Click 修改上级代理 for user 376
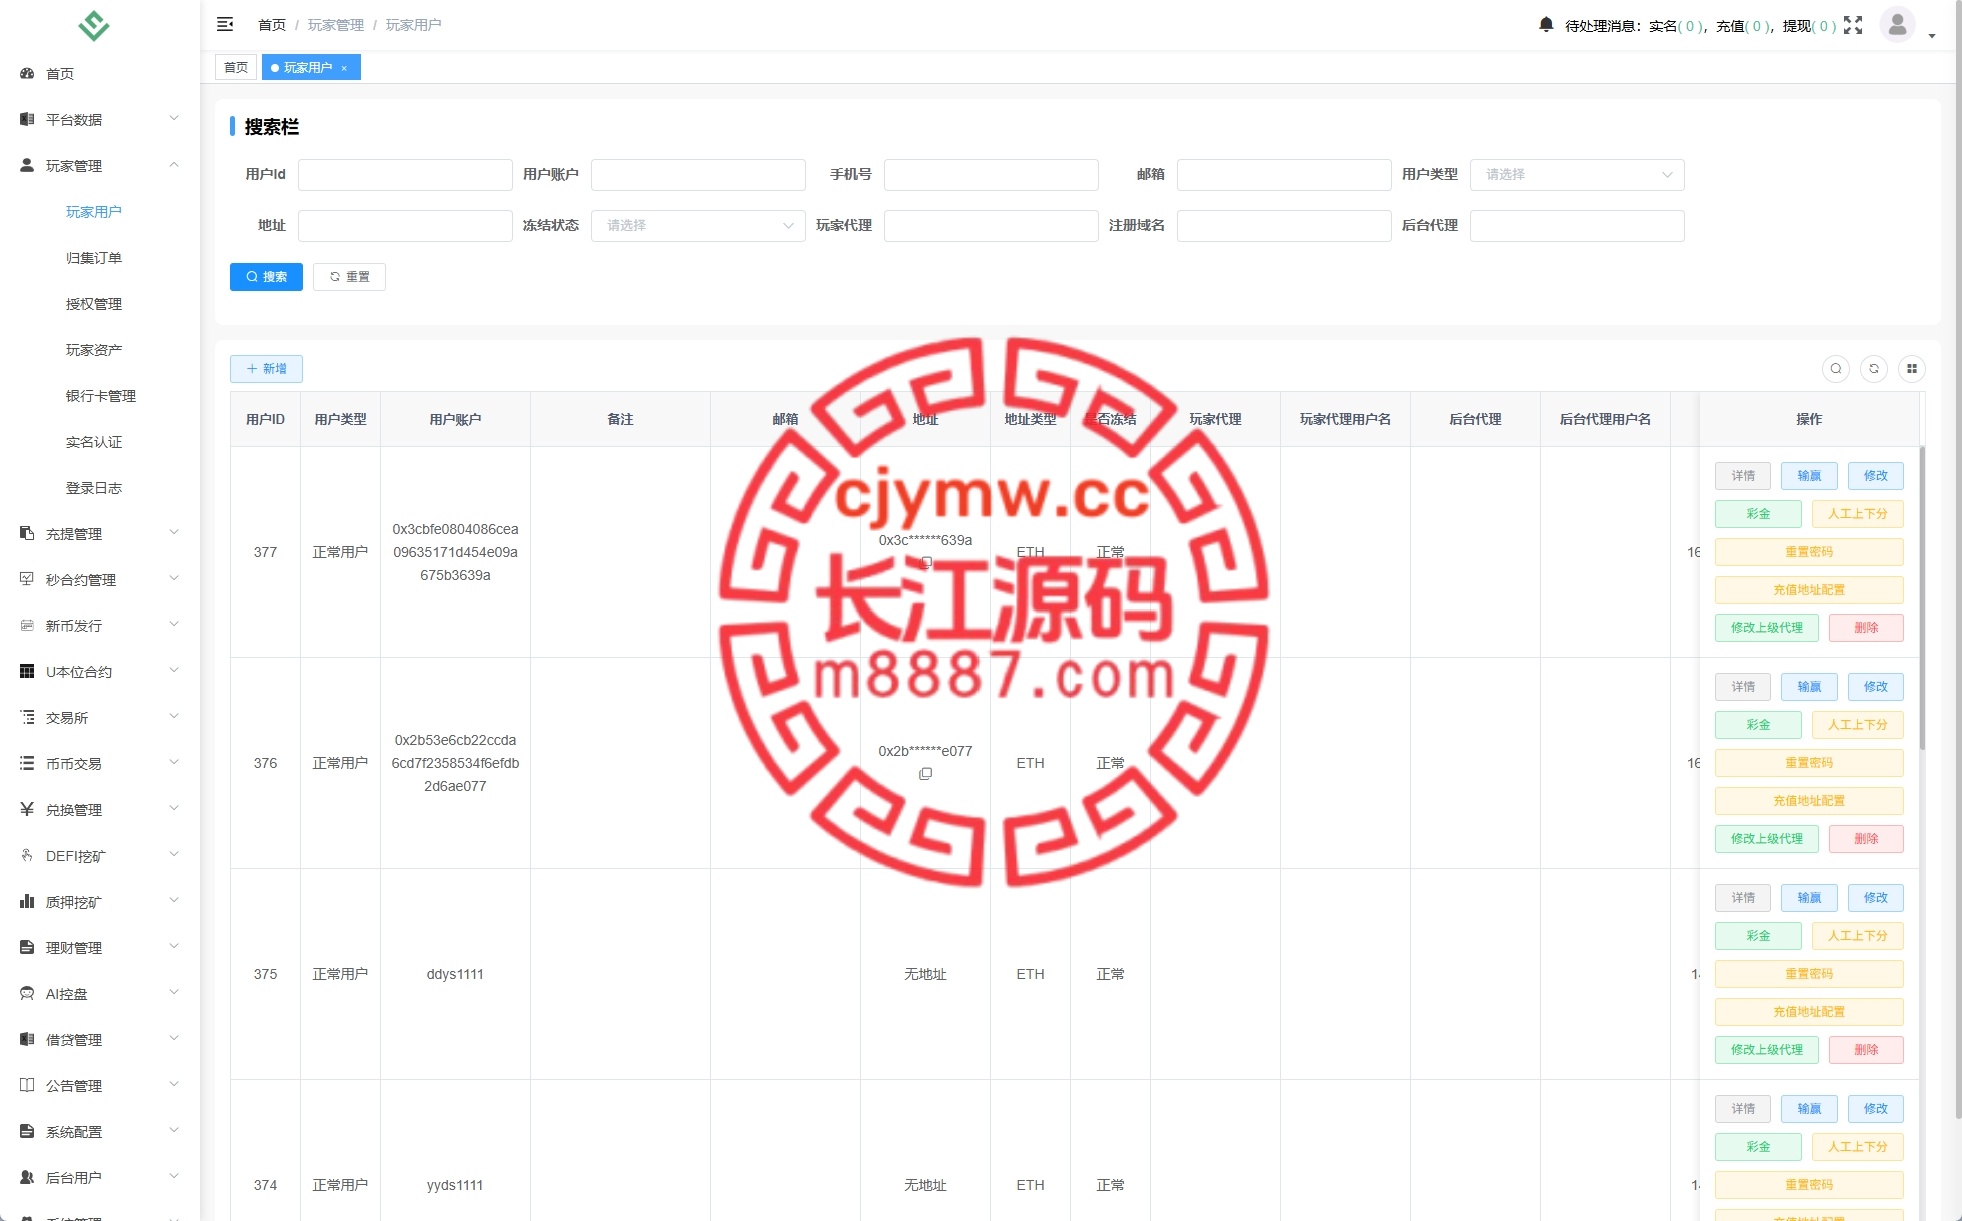Viewport: 1962px width, 1221px height. (x=1767, y=839)
